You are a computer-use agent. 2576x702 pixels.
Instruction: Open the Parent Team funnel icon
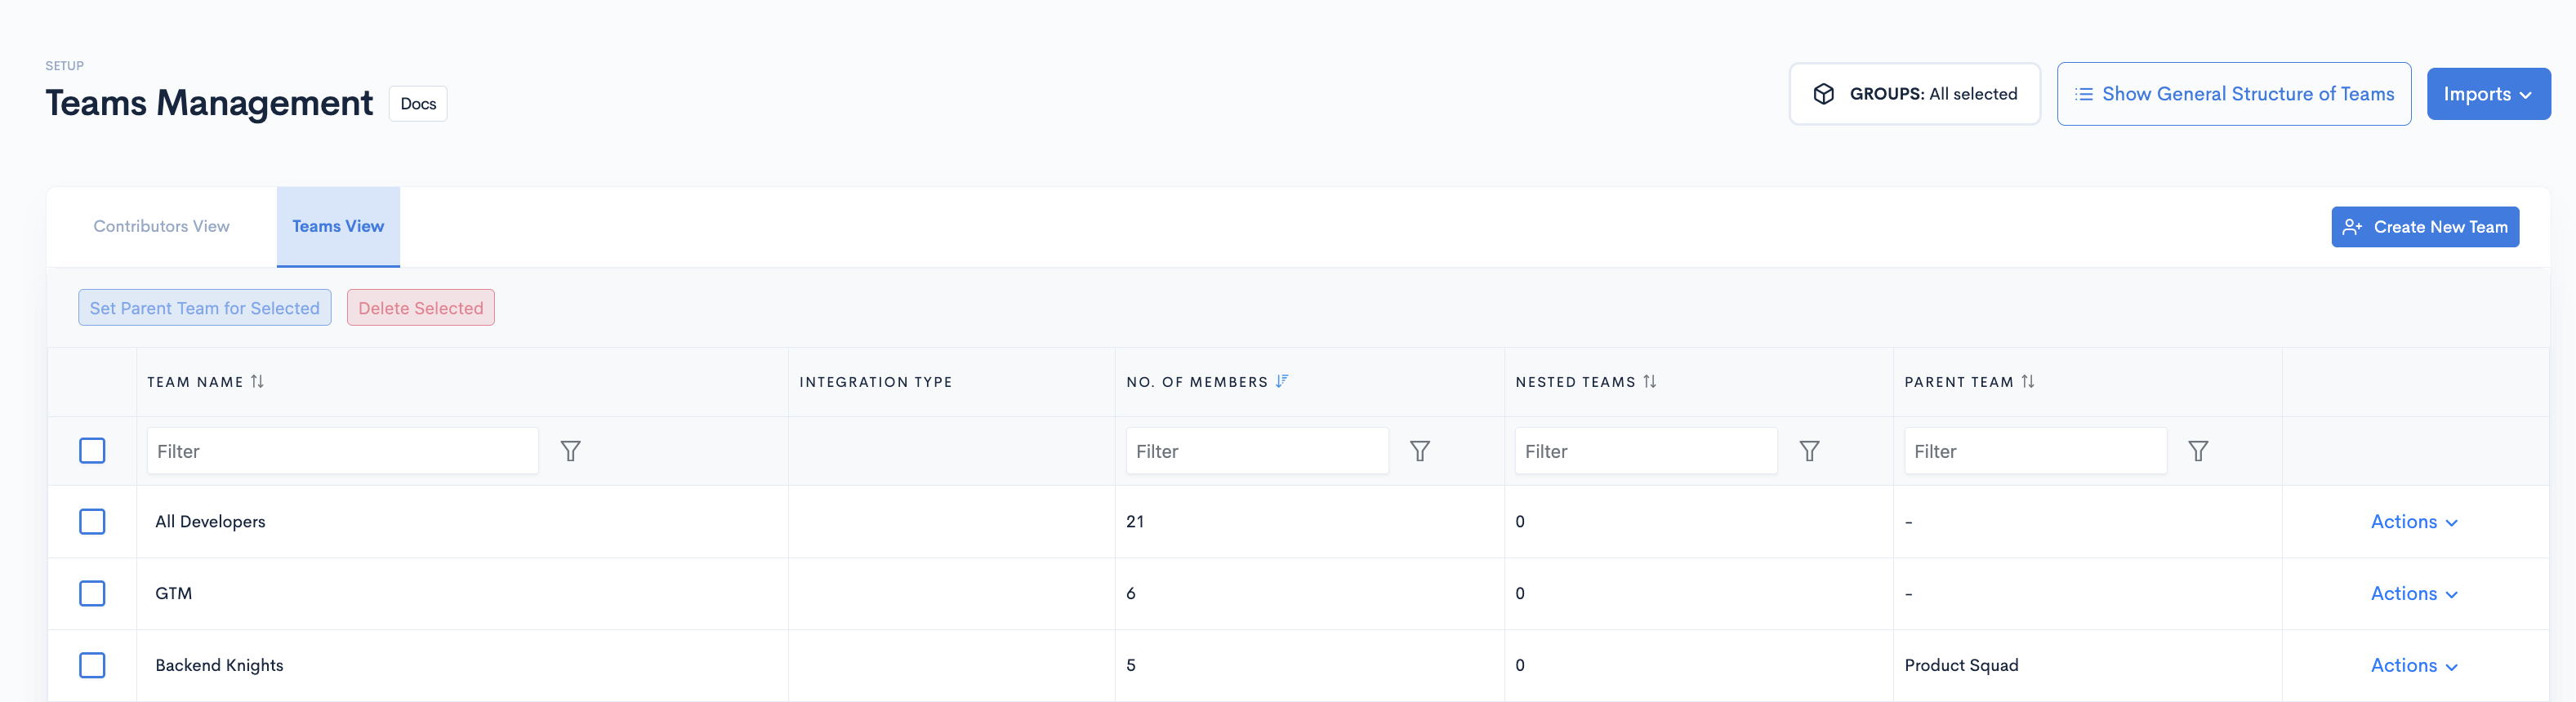pyautogui.click(x=2197, y=451)
